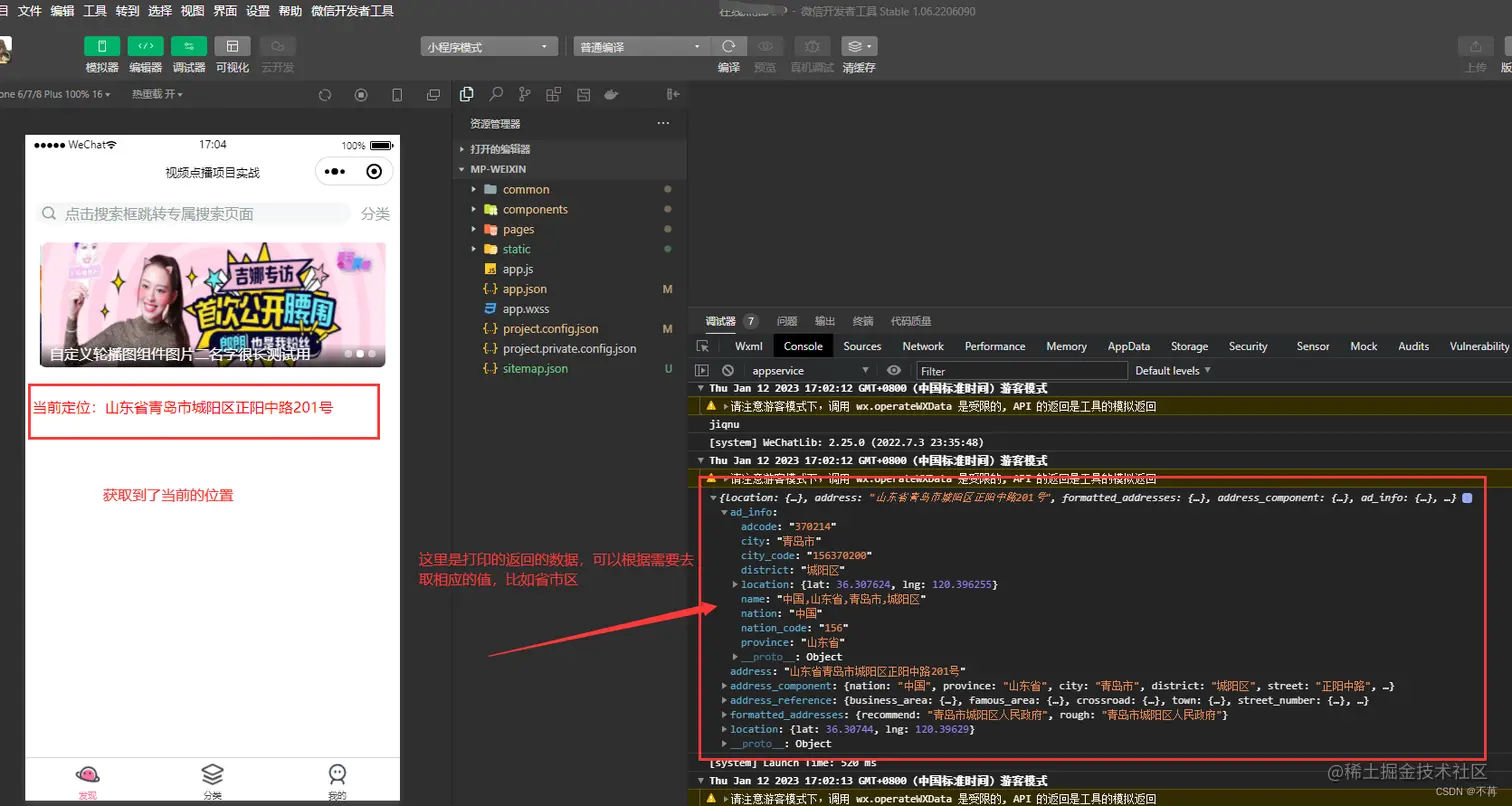Open the Default levels dropdown
This screenshot has height=806, width=1512.
pyautogui.click(x=1173, y=370)
